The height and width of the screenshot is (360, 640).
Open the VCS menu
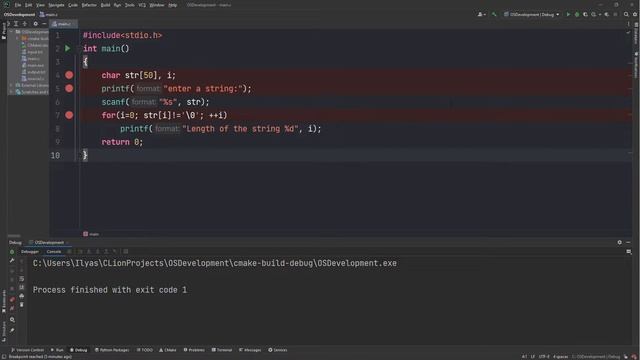point(142,5)
